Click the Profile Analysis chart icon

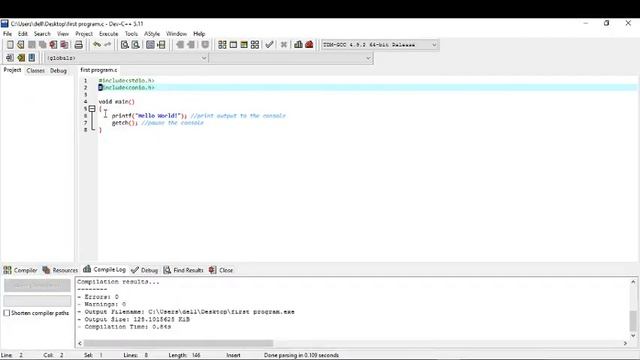point(298,45)
